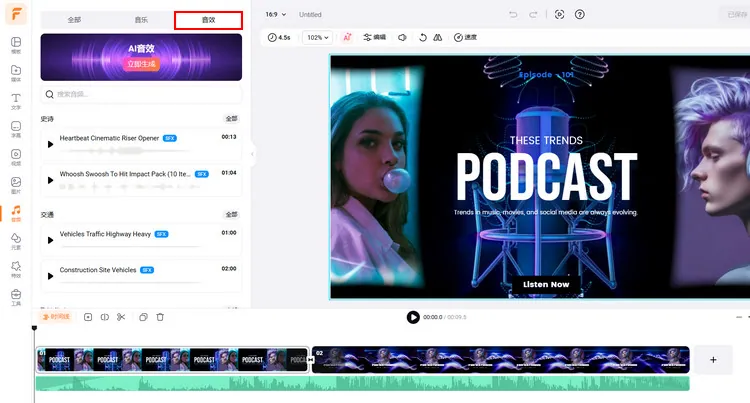Select the PODCAST title on canvas

546,176
